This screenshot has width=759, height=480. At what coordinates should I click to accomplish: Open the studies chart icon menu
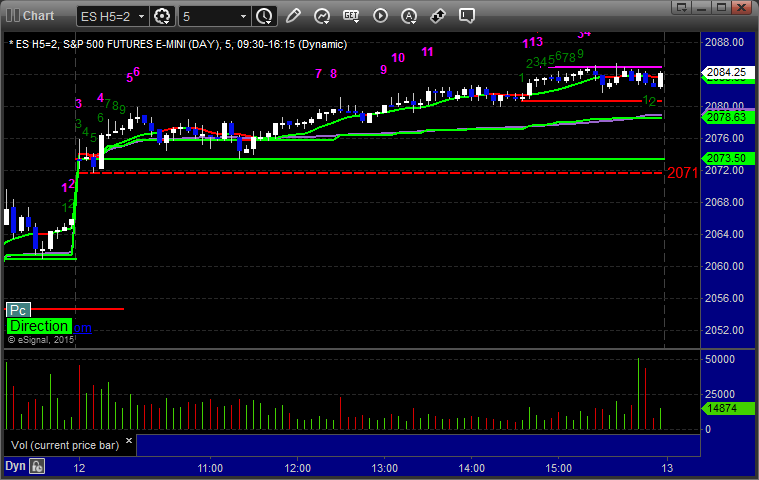pos(322,16)
